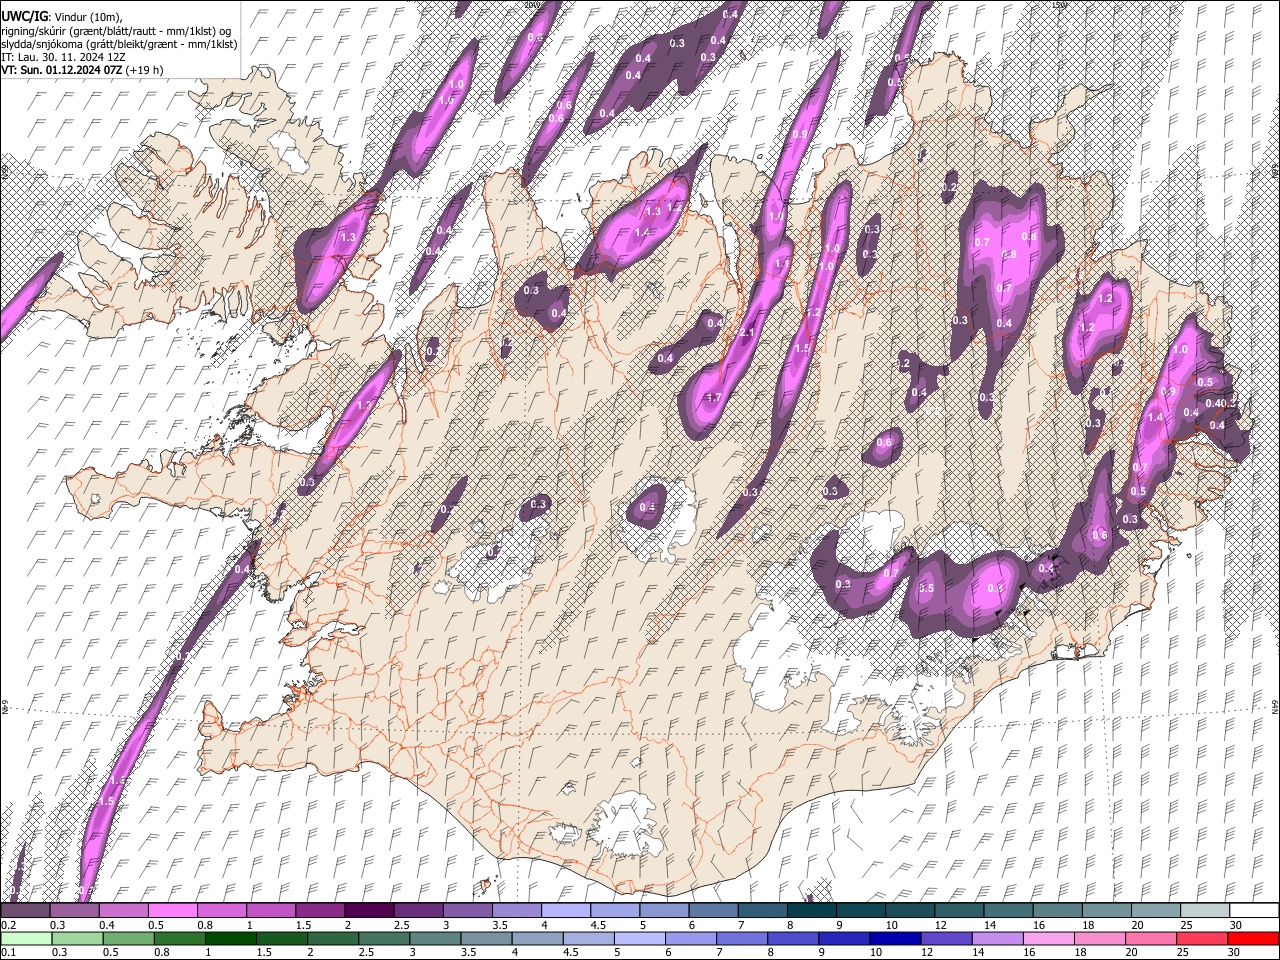Click the initial time 'IT: Lau. 30. 11. 2024 12Z'
The width and height of the screenshot is (1280, 960).
[x=64, y=57]
